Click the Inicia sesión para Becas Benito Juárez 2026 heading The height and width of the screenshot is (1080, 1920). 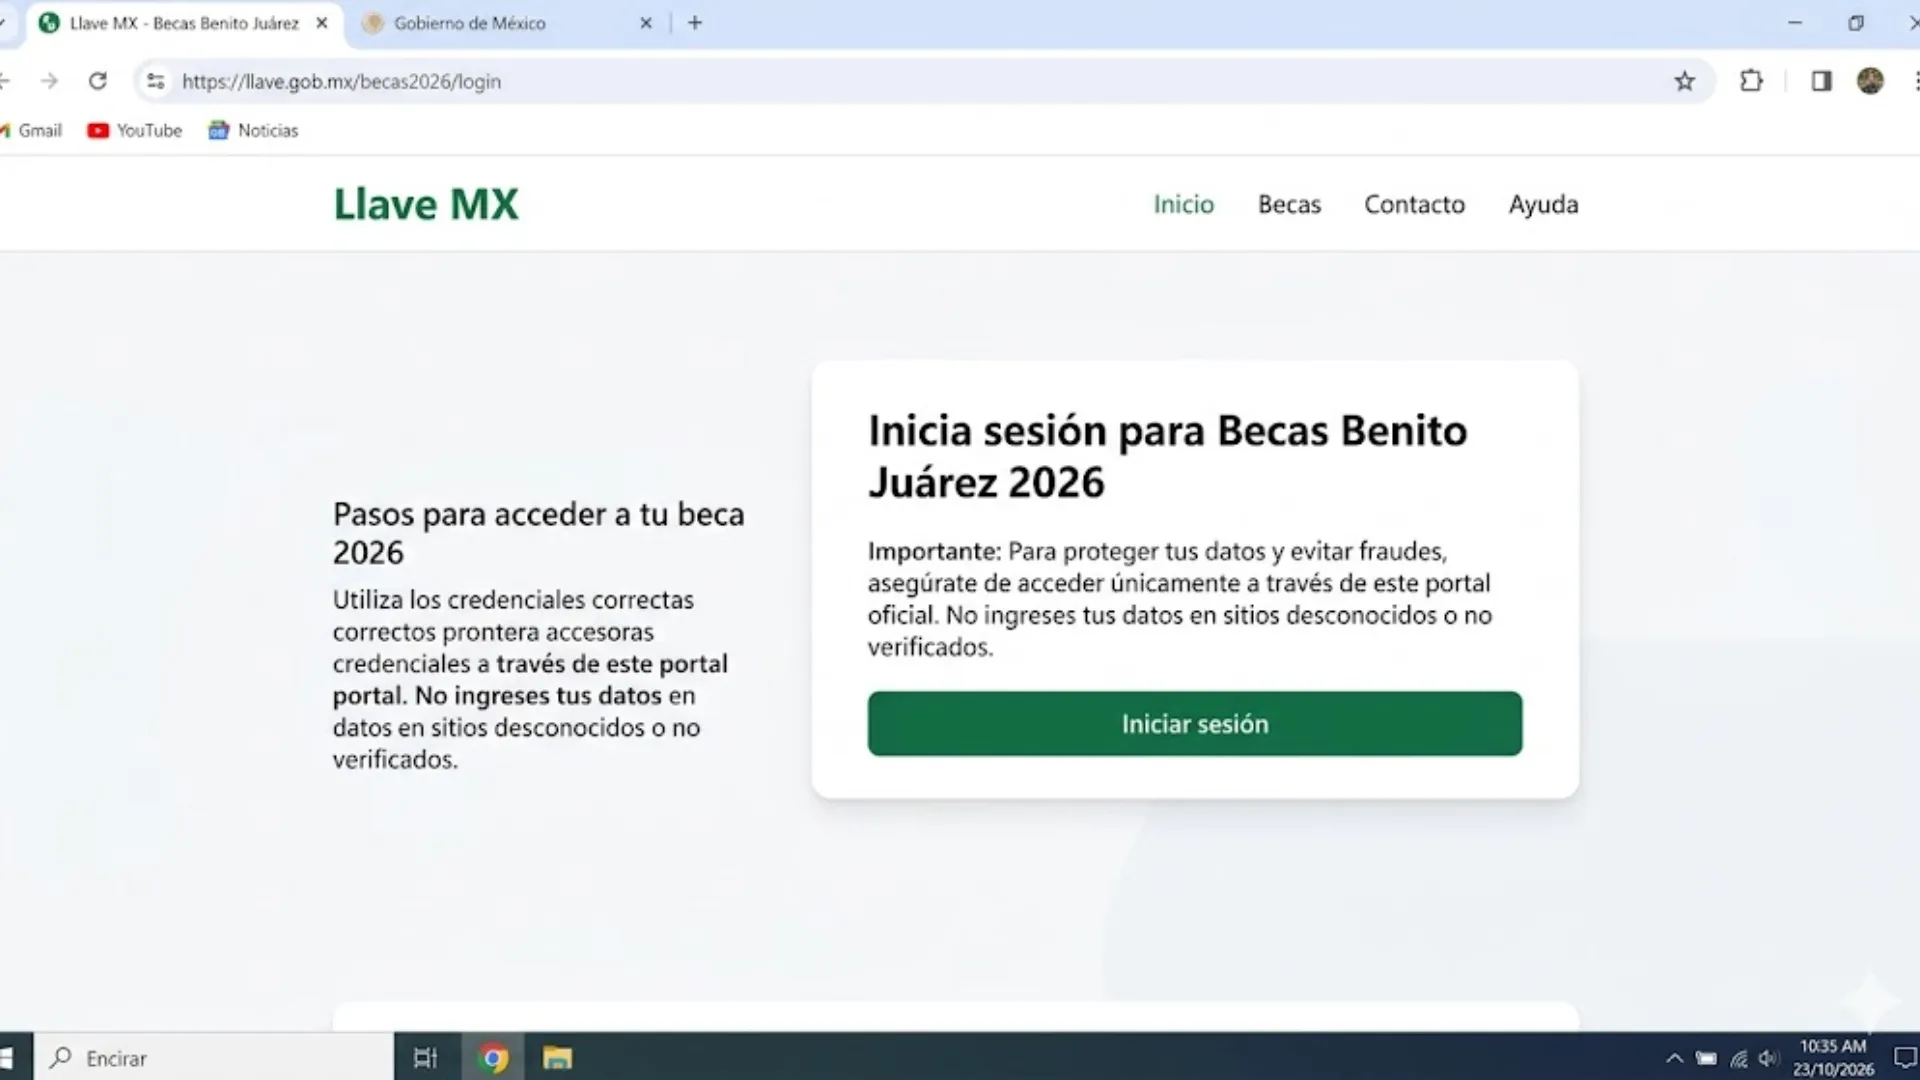coord(1168,456)
